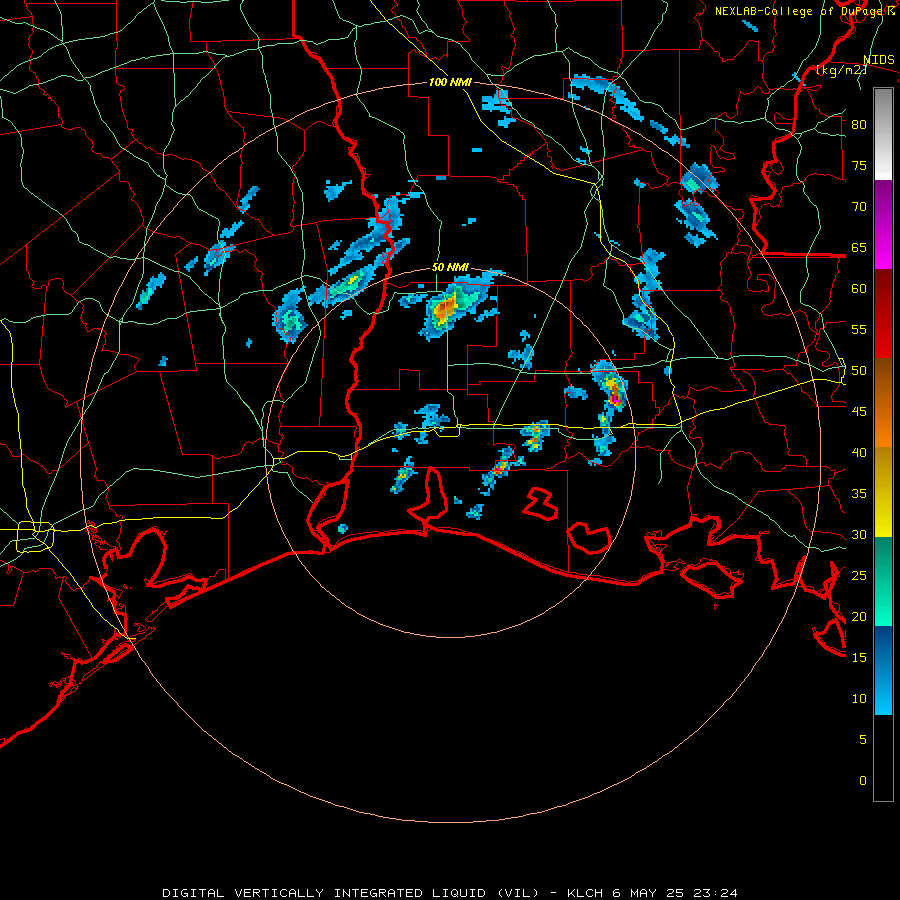Click the 80 value on the color scale
The height and width of the screenshot is (900, 900).
(x=859, y=125)
